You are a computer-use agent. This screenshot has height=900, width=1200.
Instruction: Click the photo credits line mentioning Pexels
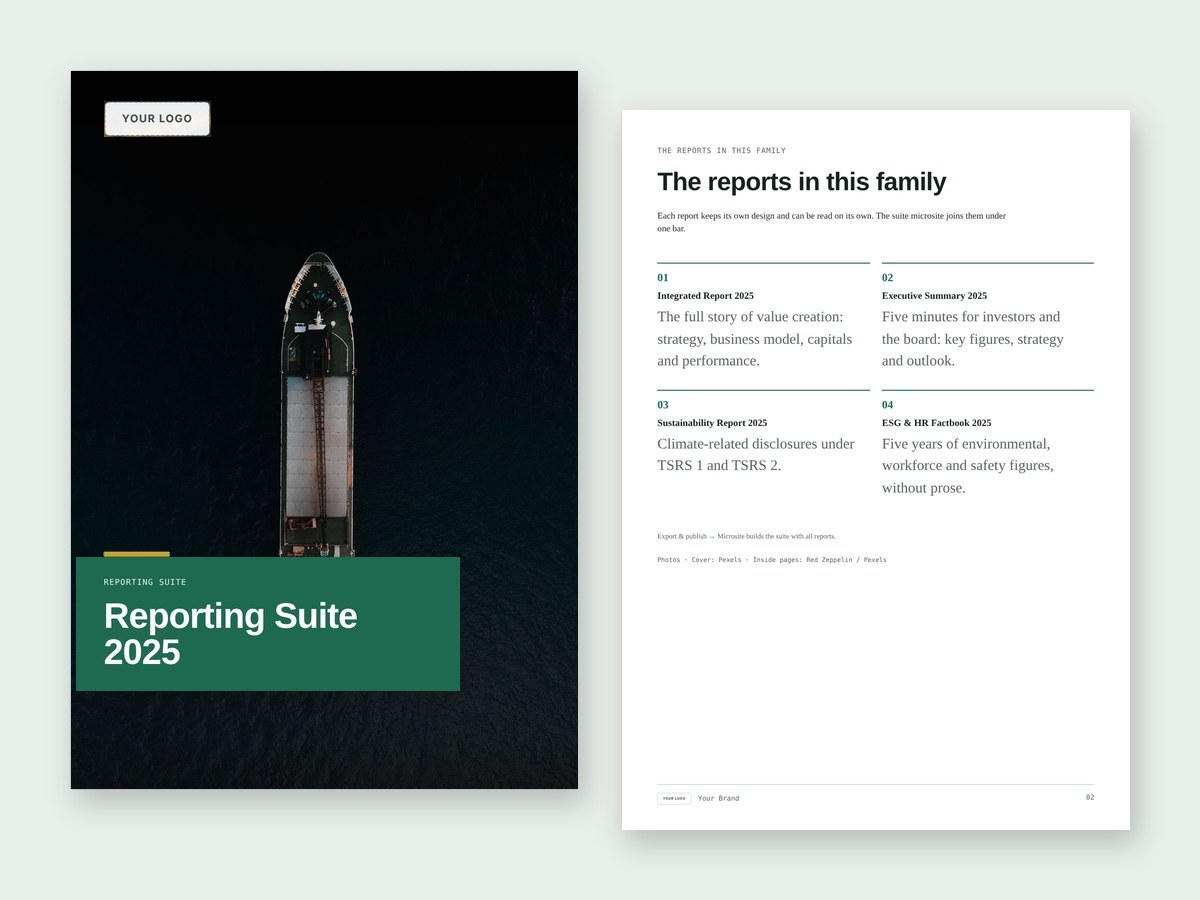[x=772, y=560]
